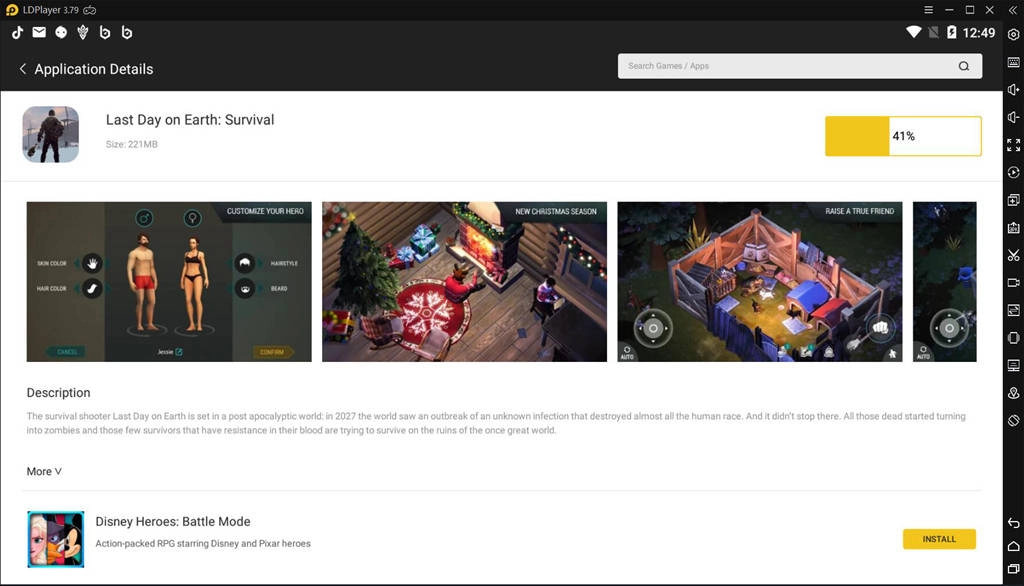Open the operation recorder in sidebar

[1014, 172]
